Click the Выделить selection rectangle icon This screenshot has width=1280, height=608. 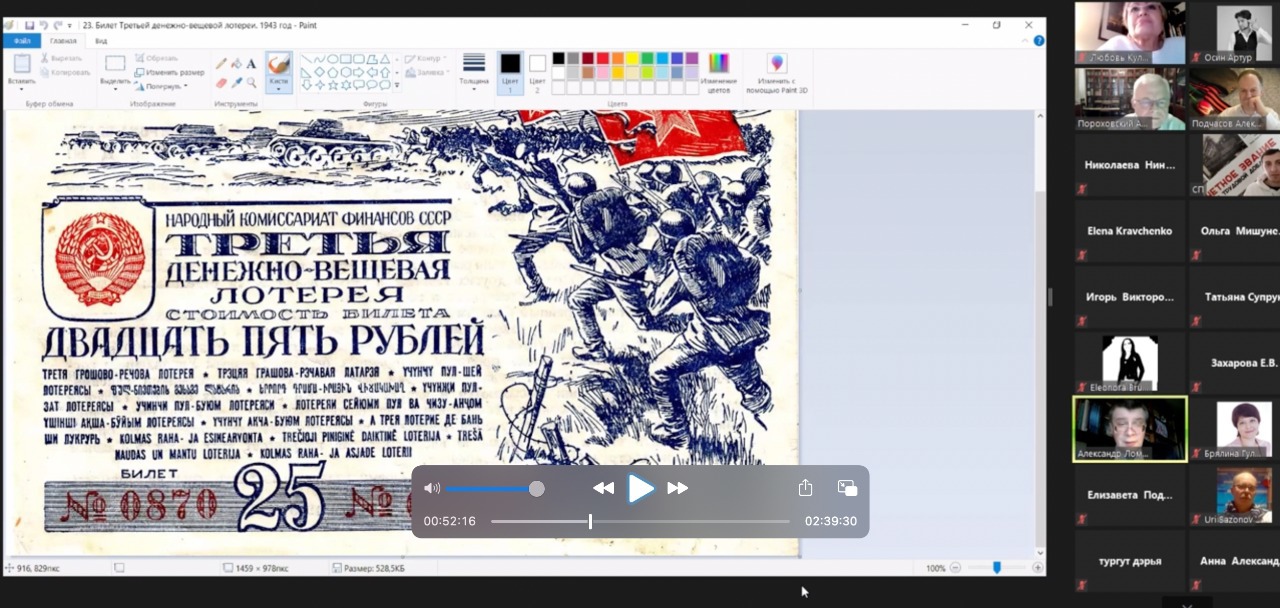[x=115, y=63]
